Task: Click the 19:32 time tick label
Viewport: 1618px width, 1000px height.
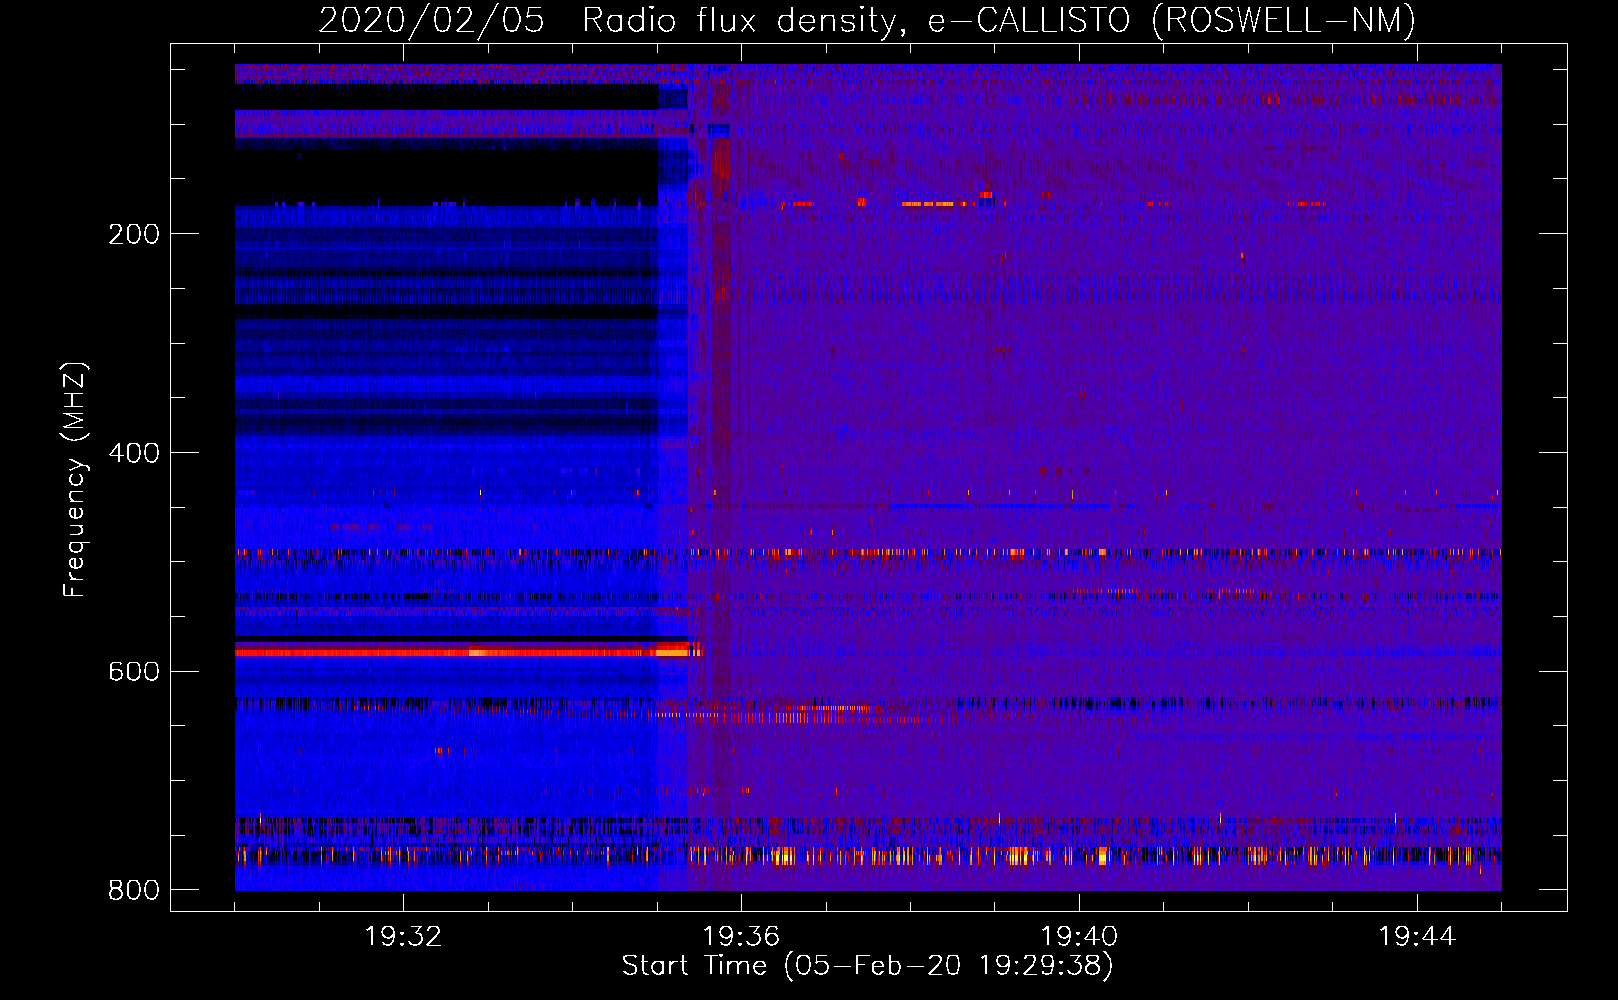Action: point(403,937)
